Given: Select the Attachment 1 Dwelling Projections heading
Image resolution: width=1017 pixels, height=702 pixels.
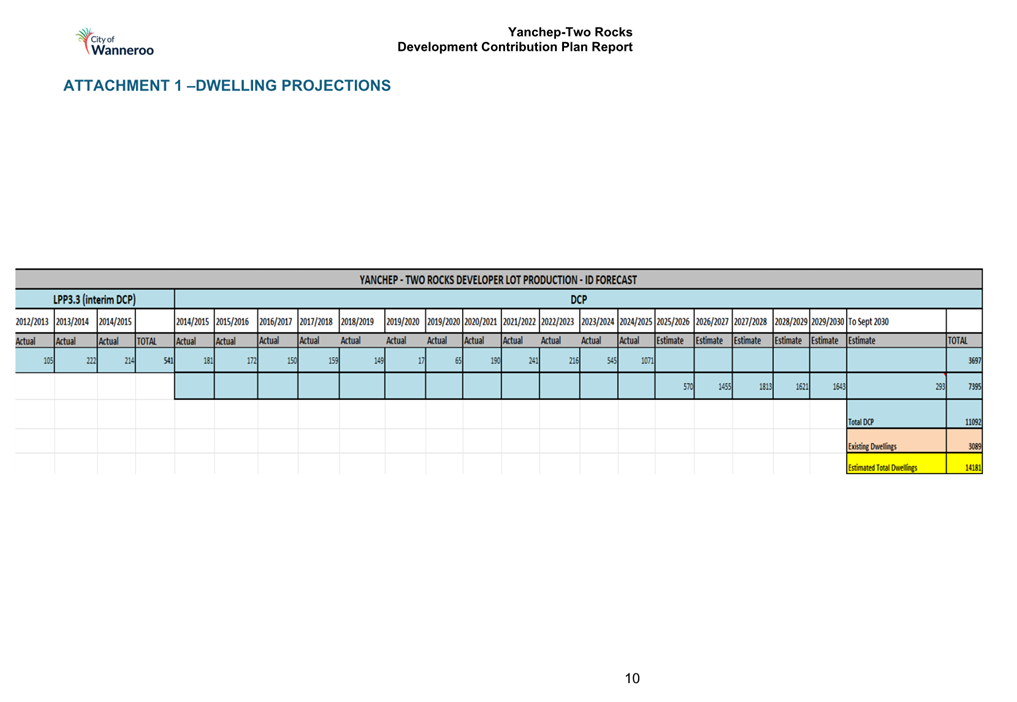Looking at the screenshot, I should click(x=226, y=86).
